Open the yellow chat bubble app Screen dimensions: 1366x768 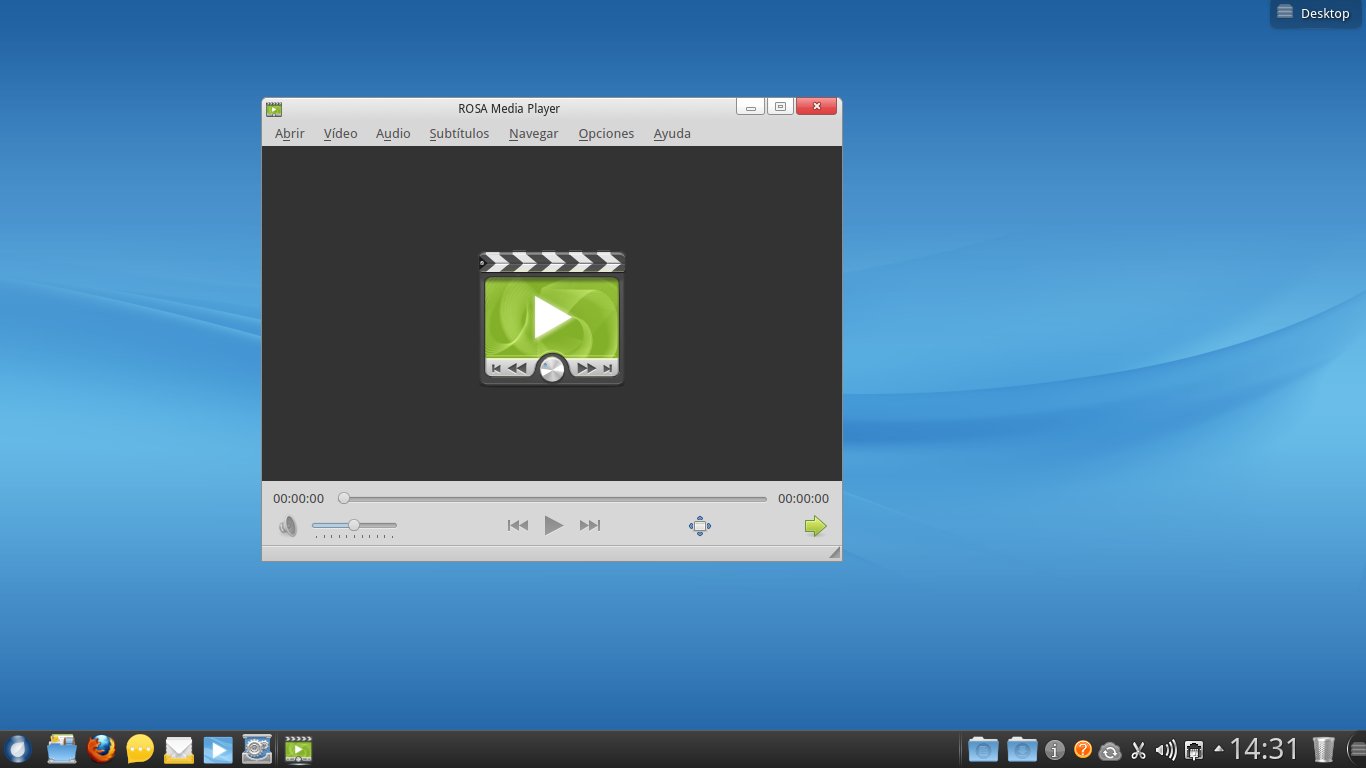140,749
